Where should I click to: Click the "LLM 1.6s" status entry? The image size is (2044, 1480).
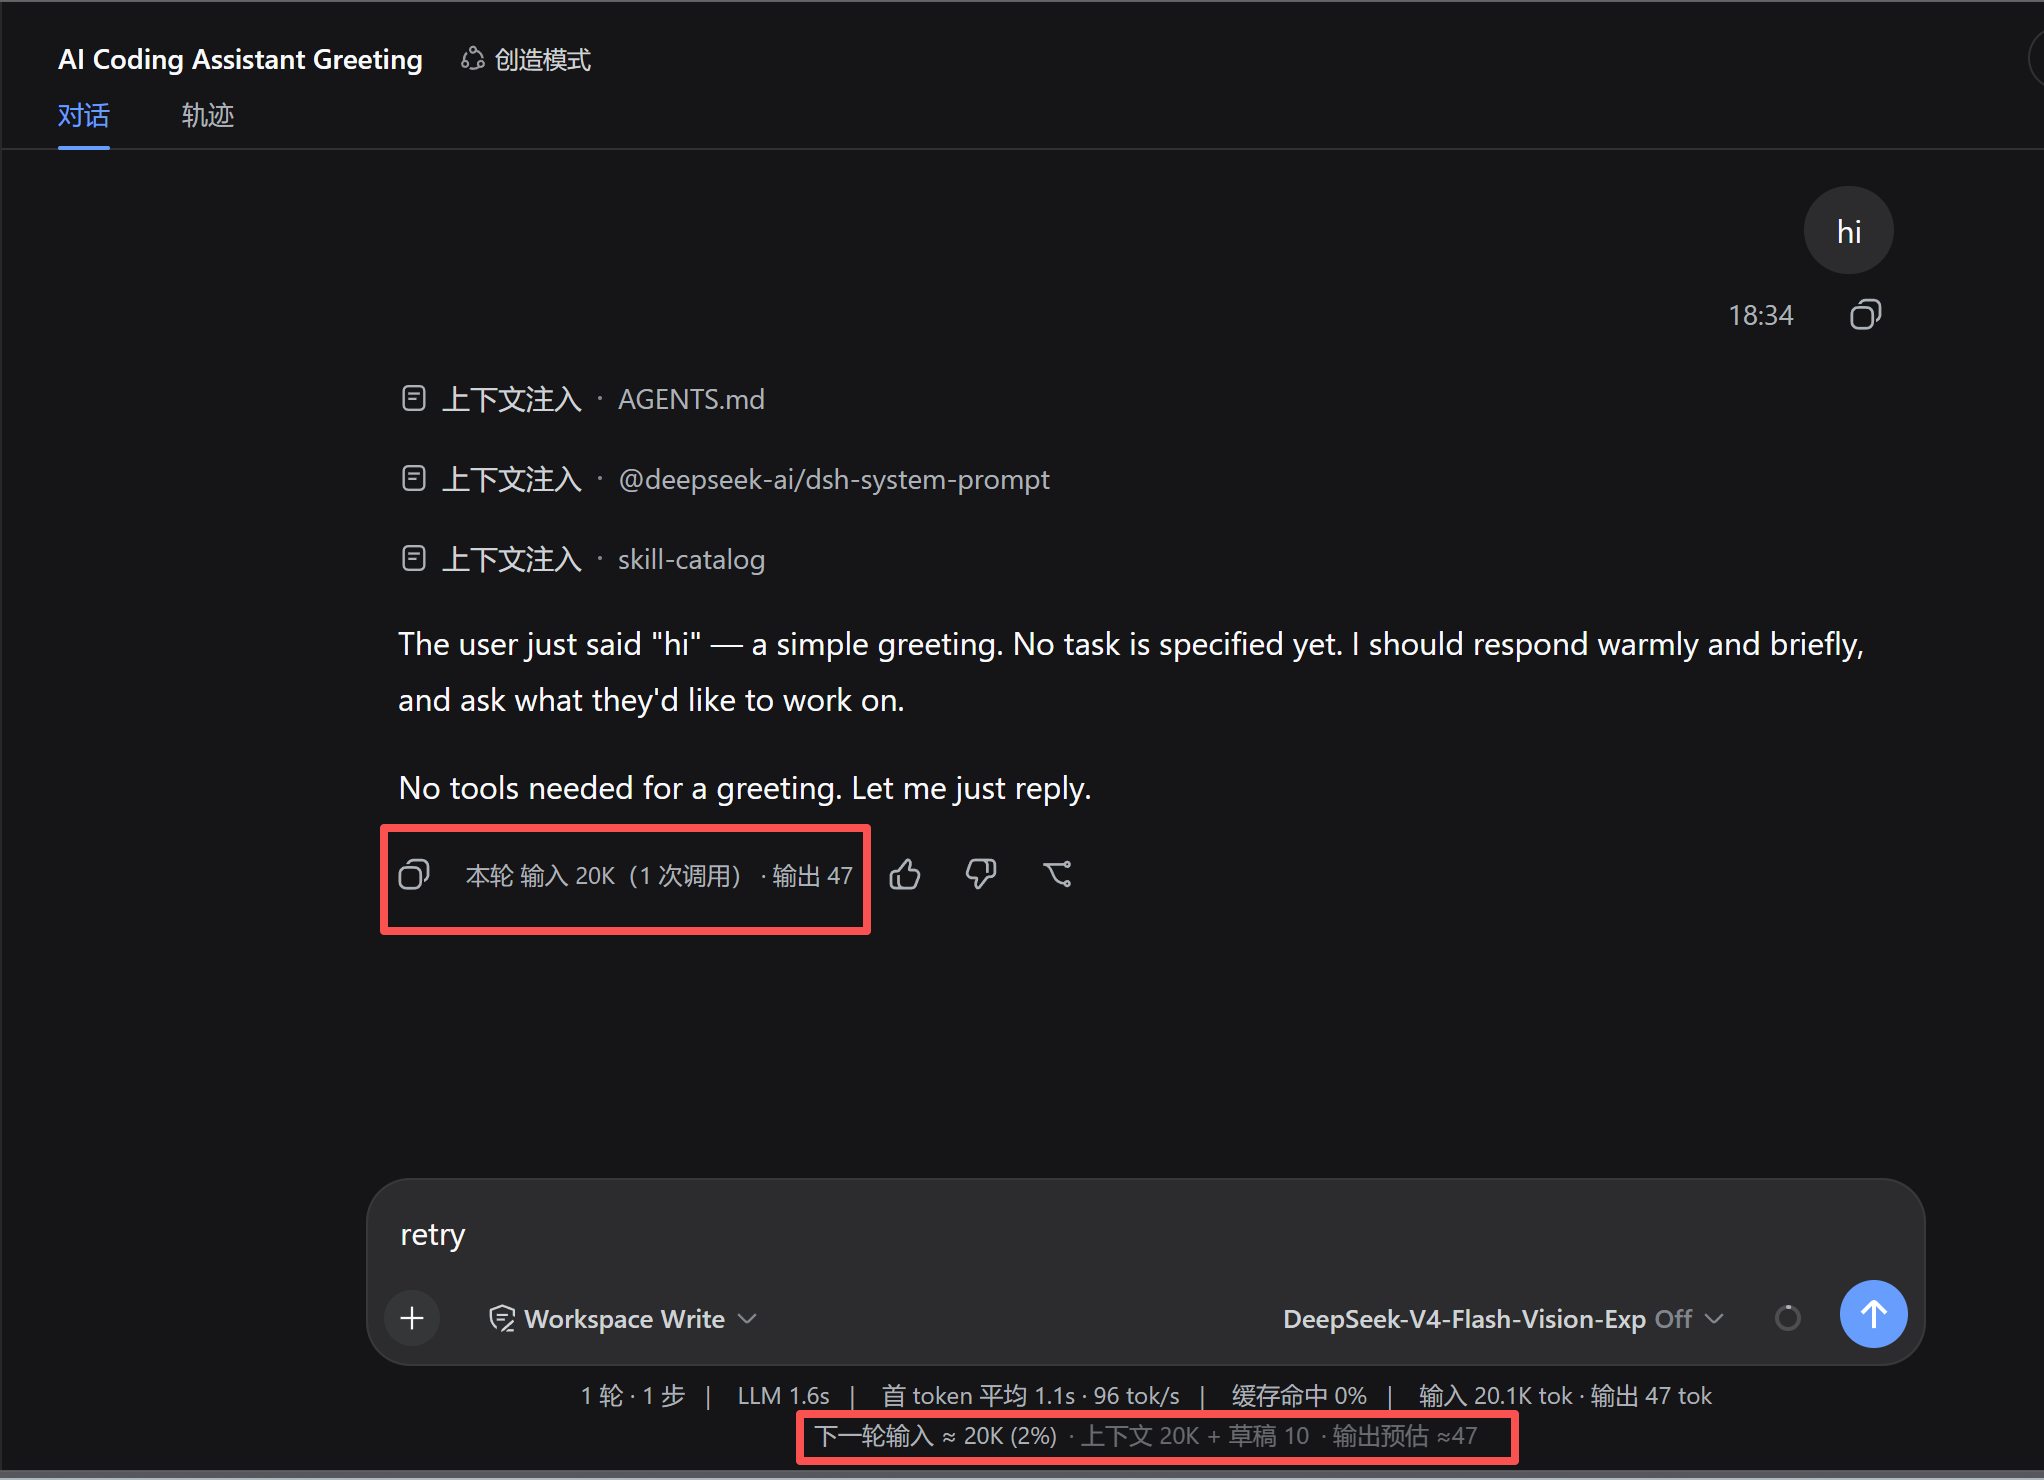point(783,1396)
